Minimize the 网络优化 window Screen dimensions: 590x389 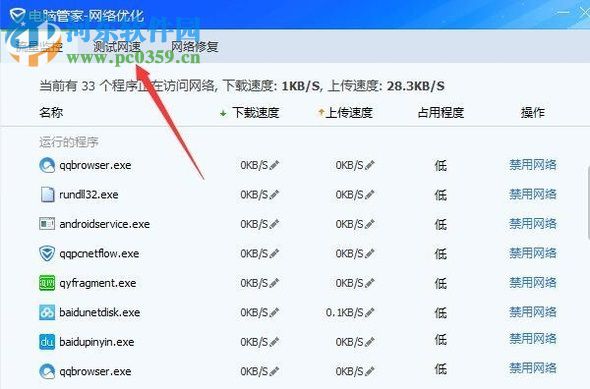click(x=563, y=12)
